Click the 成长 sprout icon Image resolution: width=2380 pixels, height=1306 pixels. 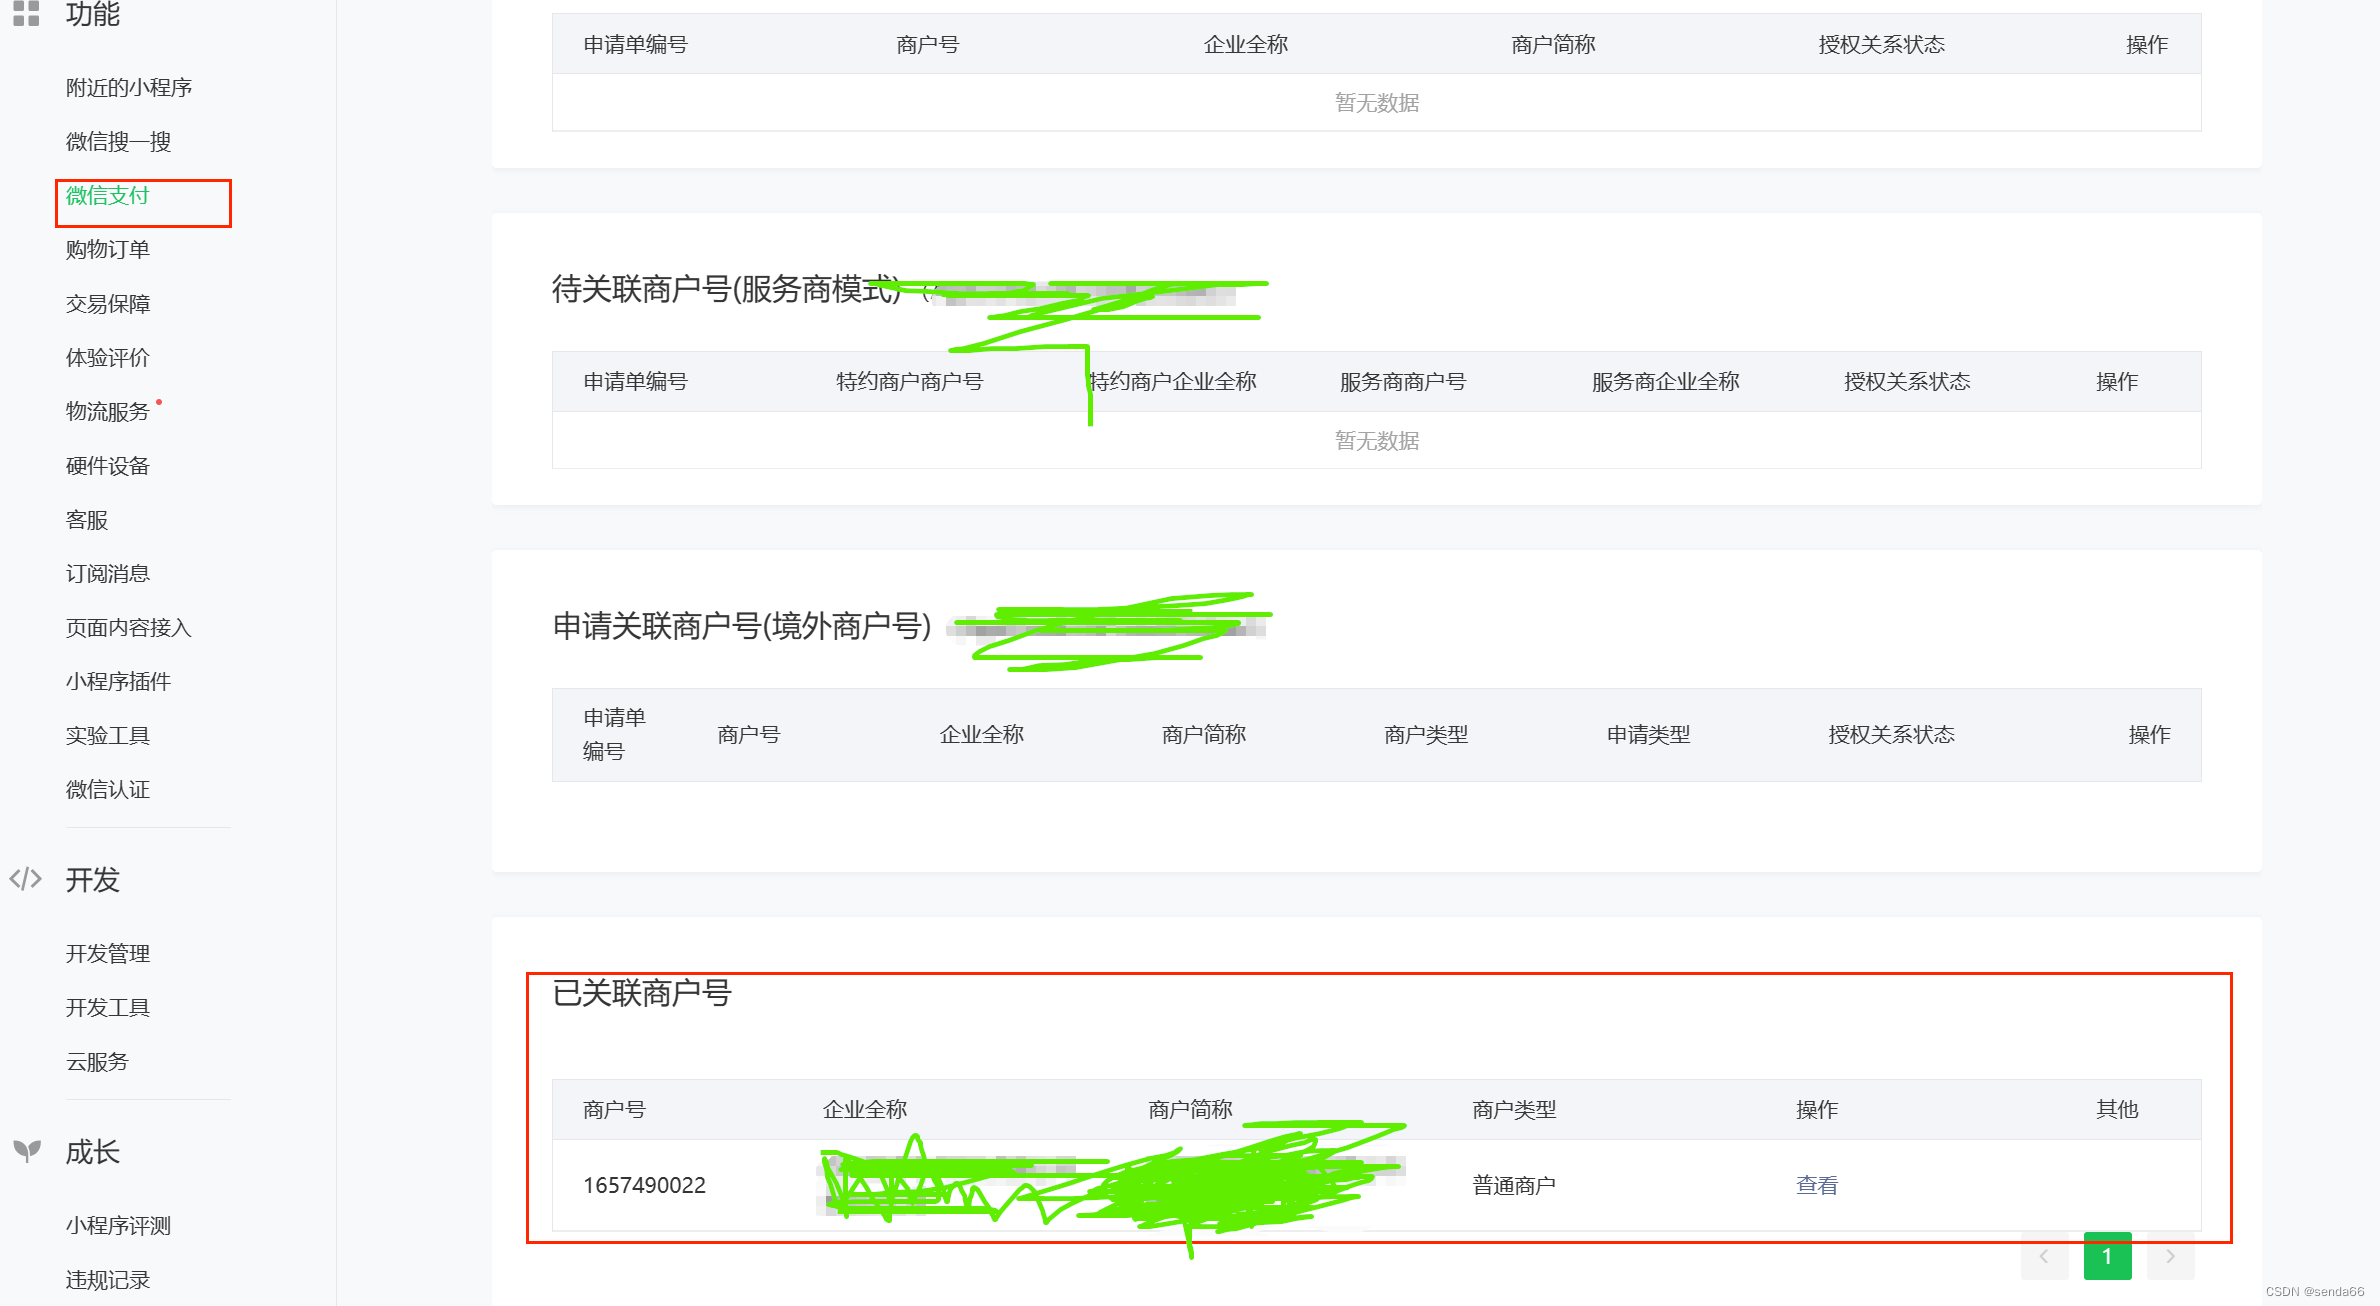[26, 1152]
